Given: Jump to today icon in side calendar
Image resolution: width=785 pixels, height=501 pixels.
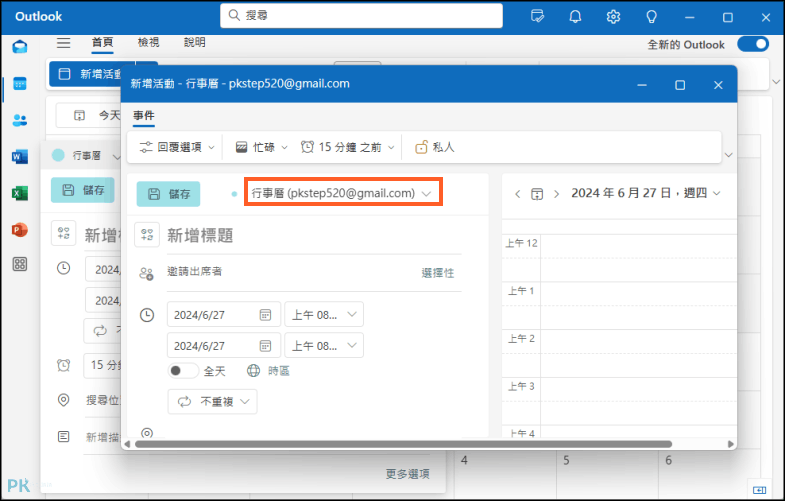Looking at the screenshot, I should coord(537,194).
